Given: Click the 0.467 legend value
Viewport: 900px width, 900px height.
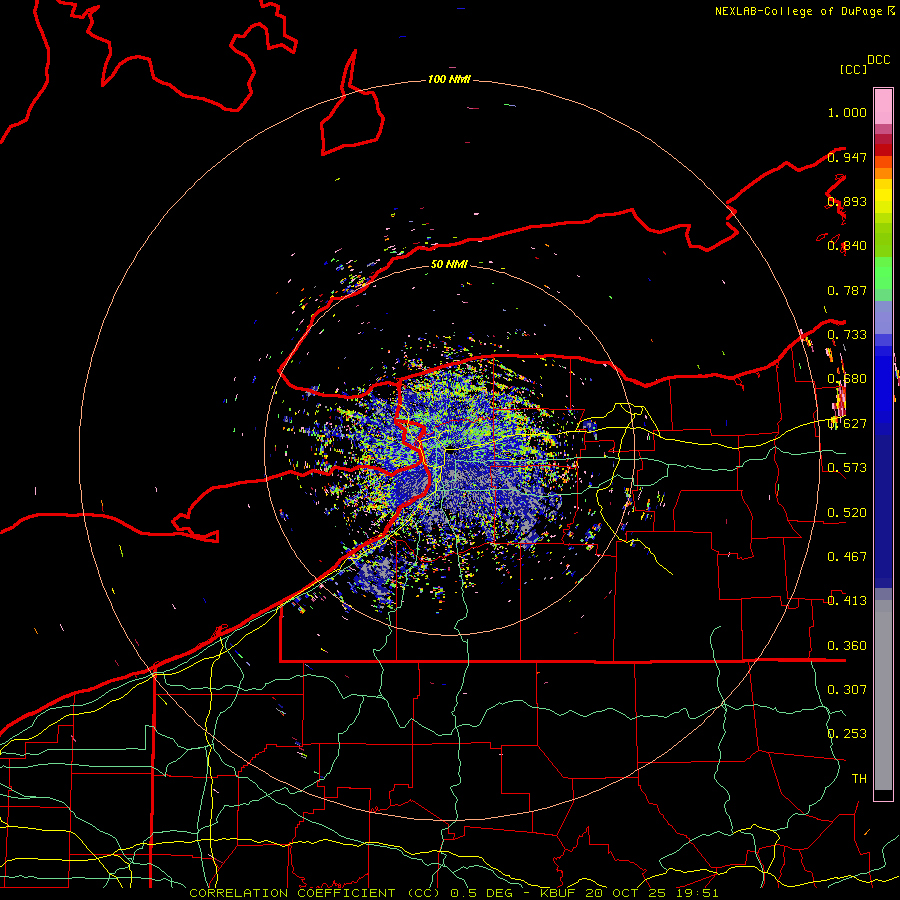Looking at the screenshot, I should coord(847,557).
